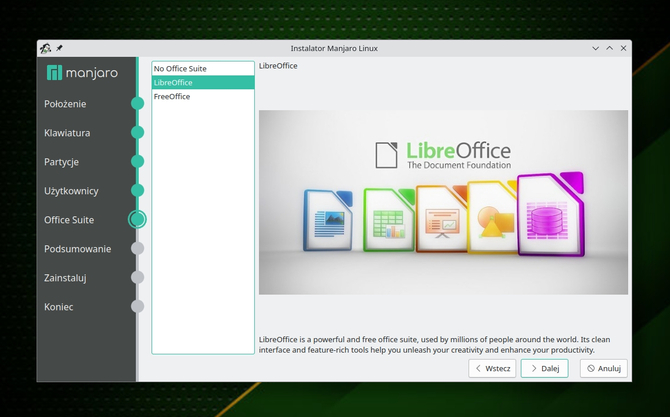Select LibreOffice in the list
The width and height of the screenshot is (670, 417).
click(x=203, y=82)
